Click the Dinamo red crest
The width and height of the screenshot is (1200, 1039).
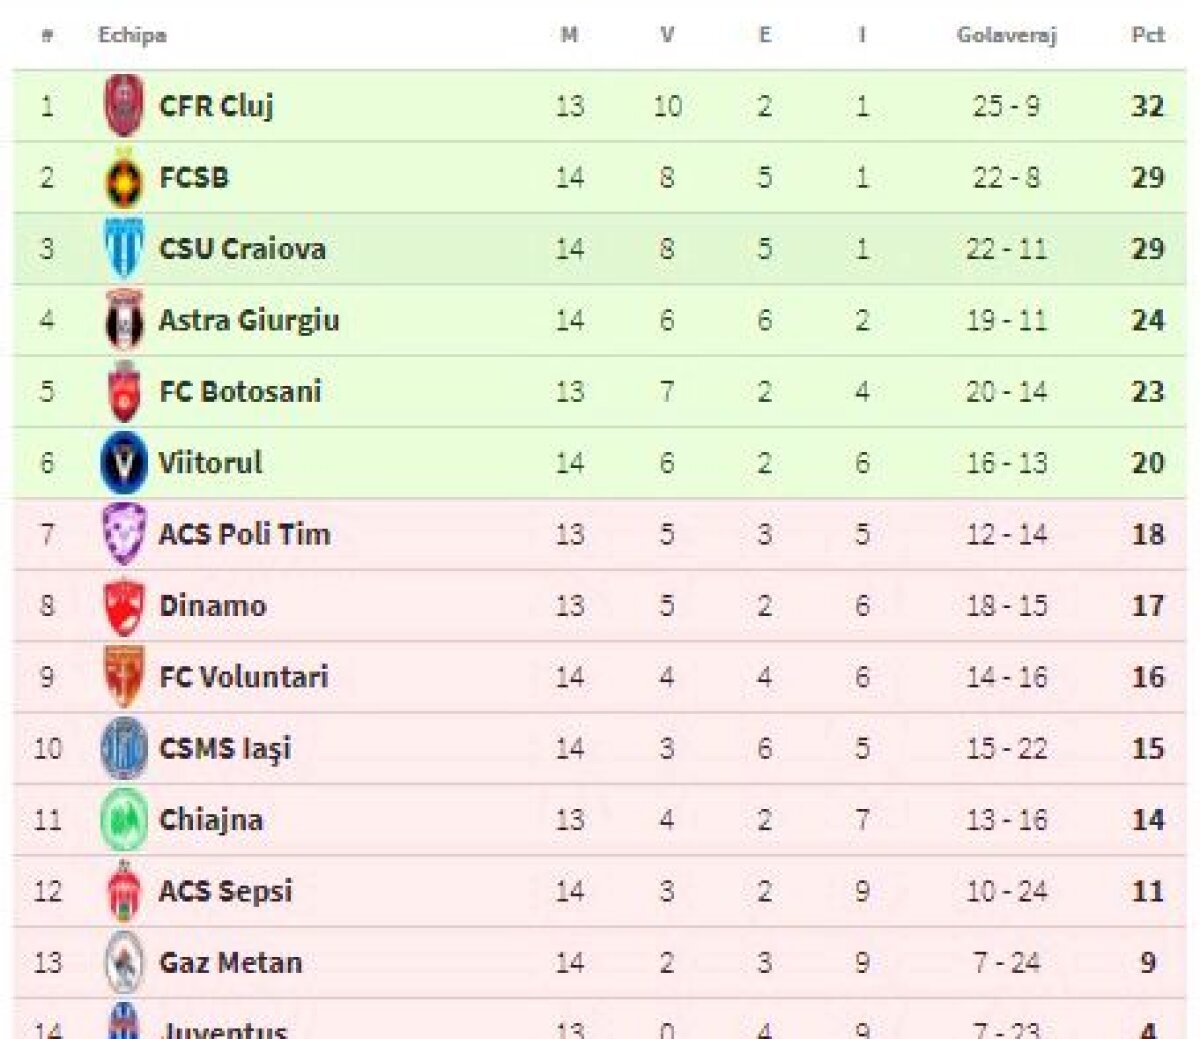124,606
